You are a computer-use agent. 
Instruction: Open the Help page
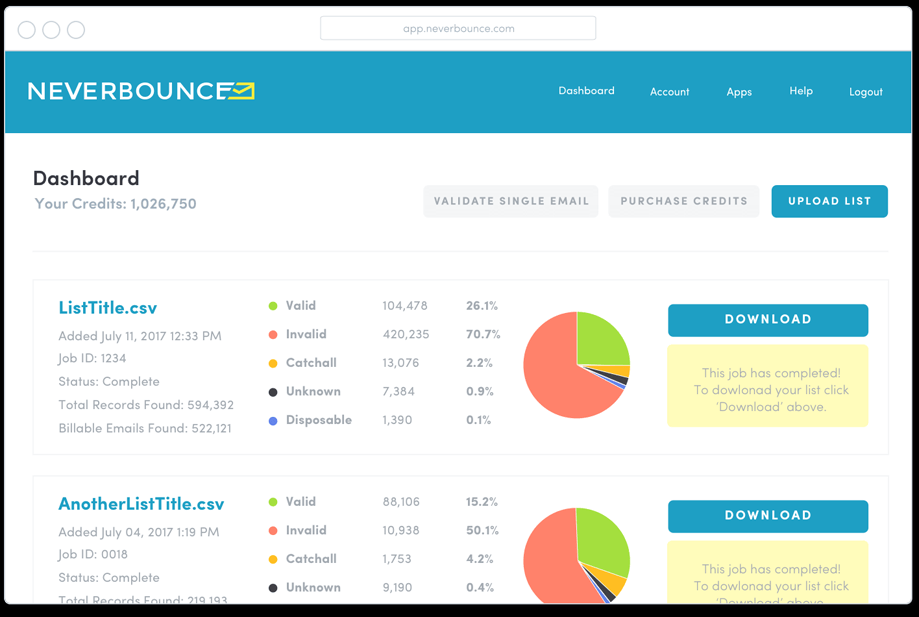pos(801,91)
